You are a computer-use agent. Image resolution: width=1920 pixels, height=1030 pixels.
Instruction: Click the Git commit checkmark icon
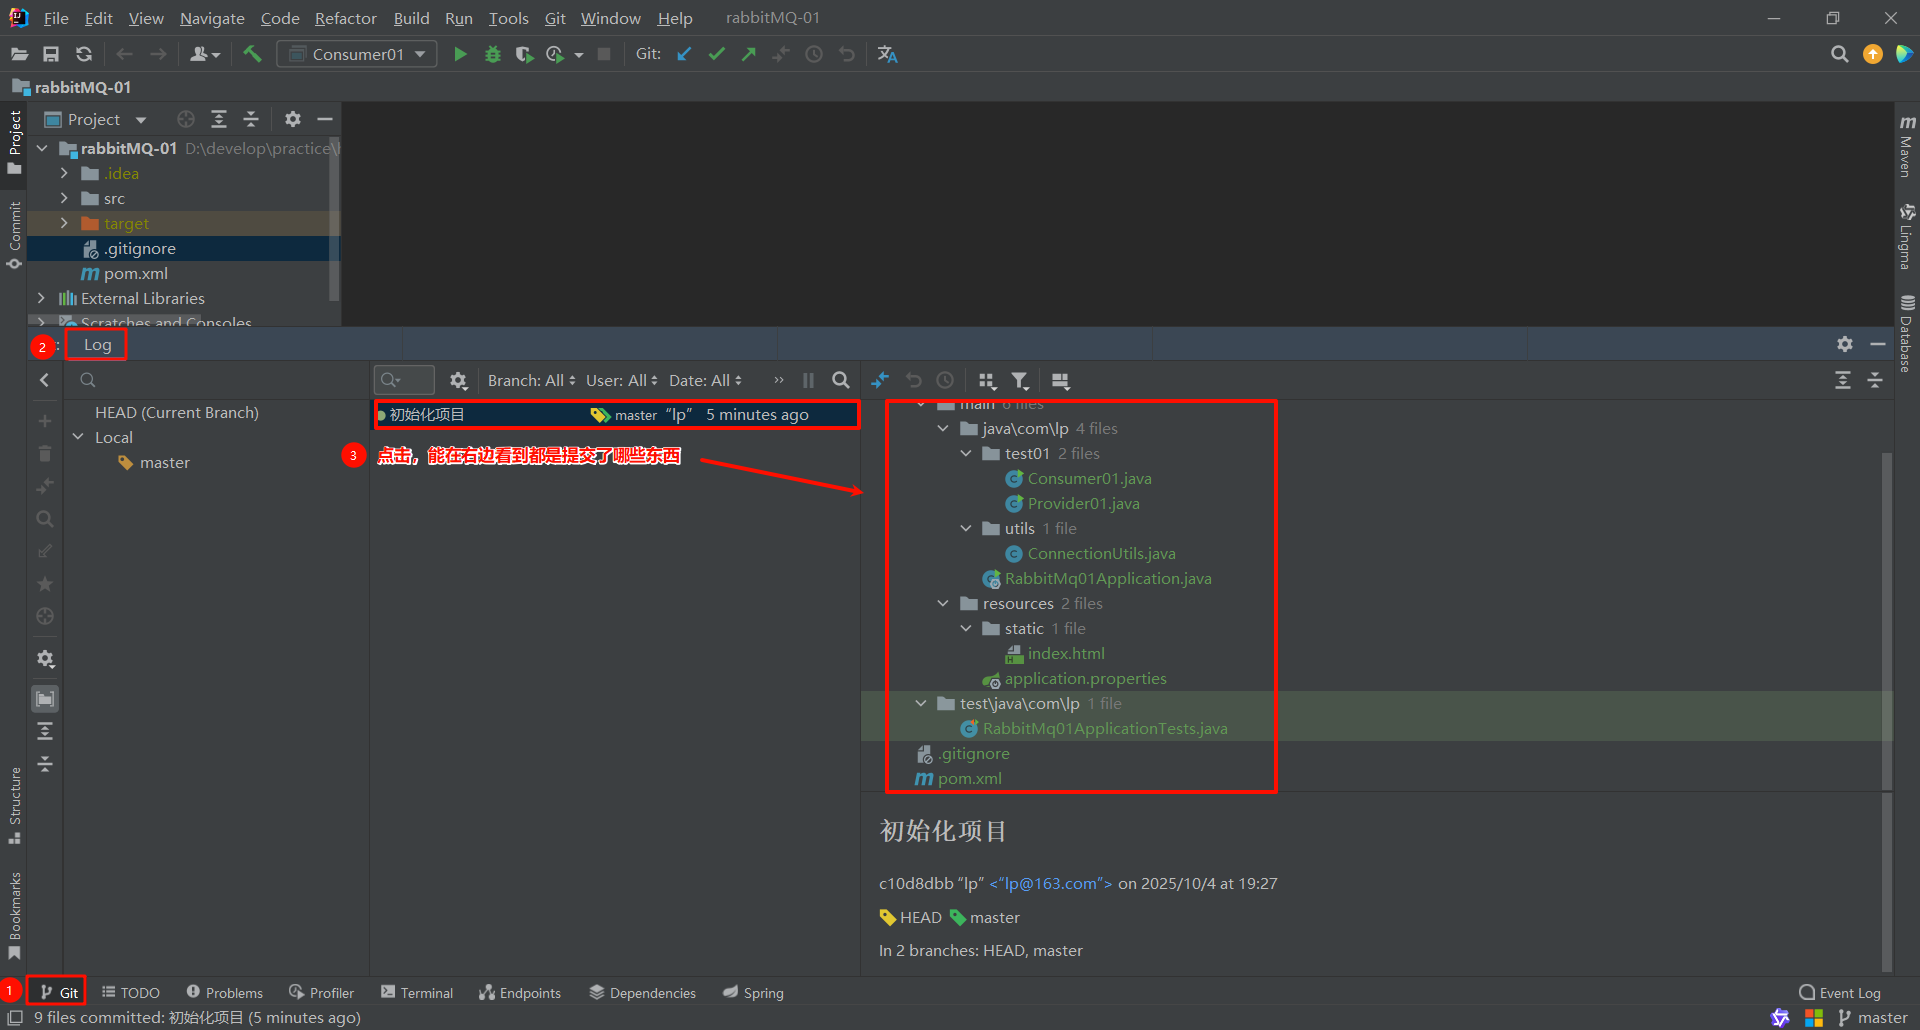(x=716, y=54)
